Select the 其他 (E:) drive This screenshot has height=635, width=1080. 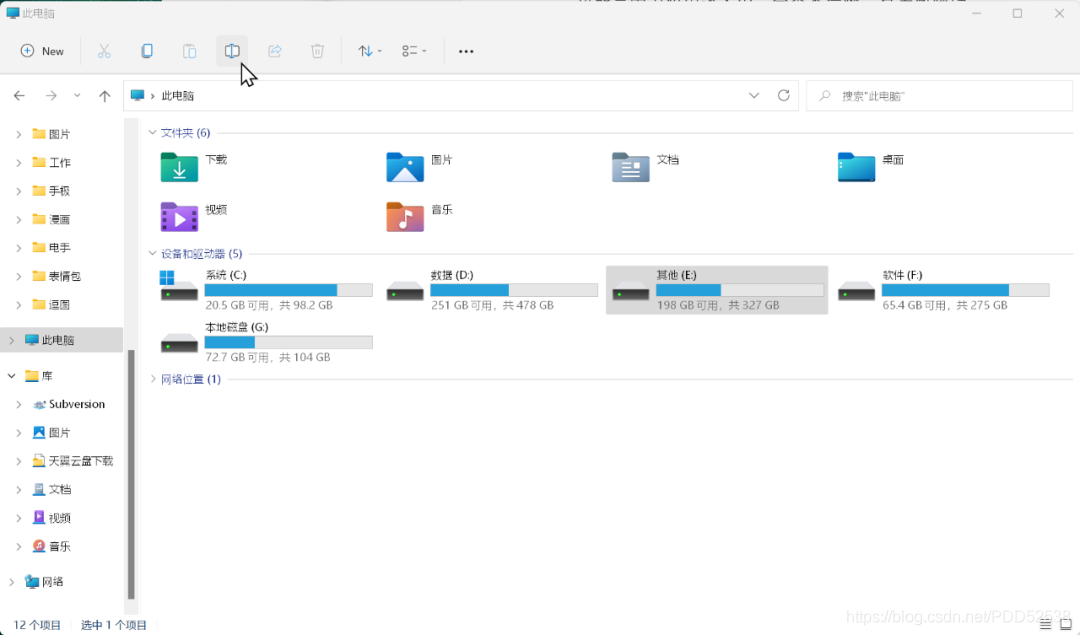717,290
